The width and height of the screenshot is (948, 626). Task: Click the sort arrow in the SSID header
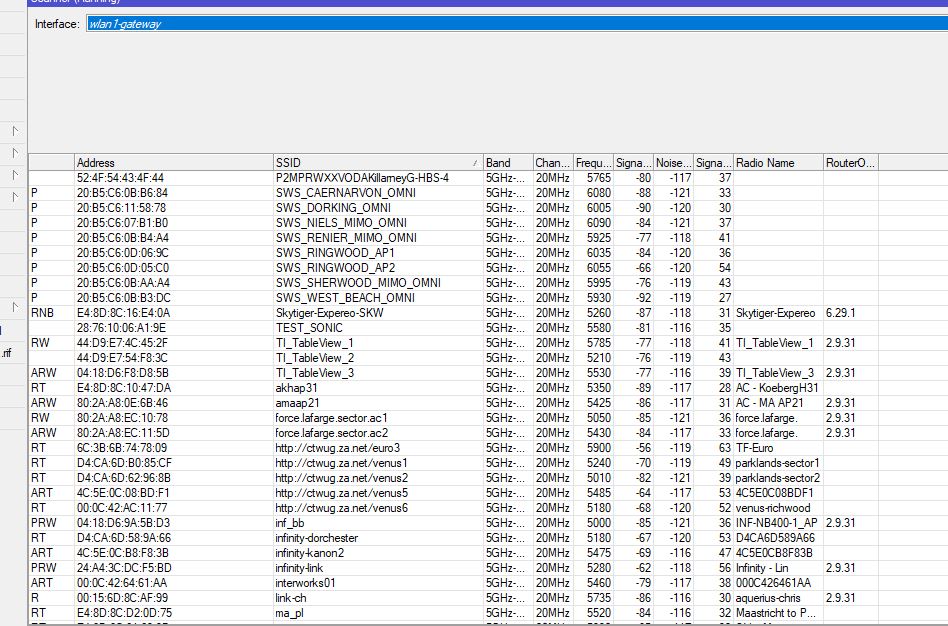474,162
